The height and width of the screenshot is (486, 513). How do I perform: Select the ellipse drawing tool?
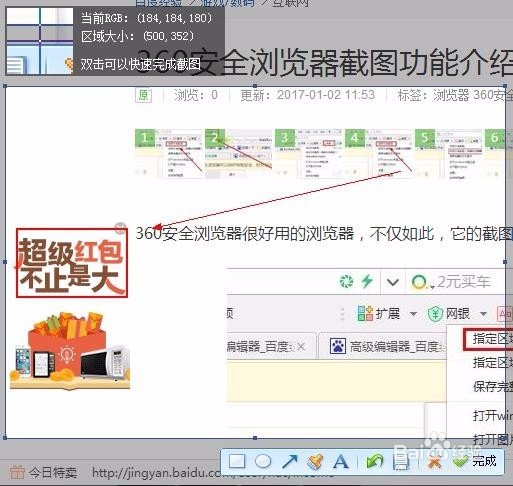pos(263,461)
